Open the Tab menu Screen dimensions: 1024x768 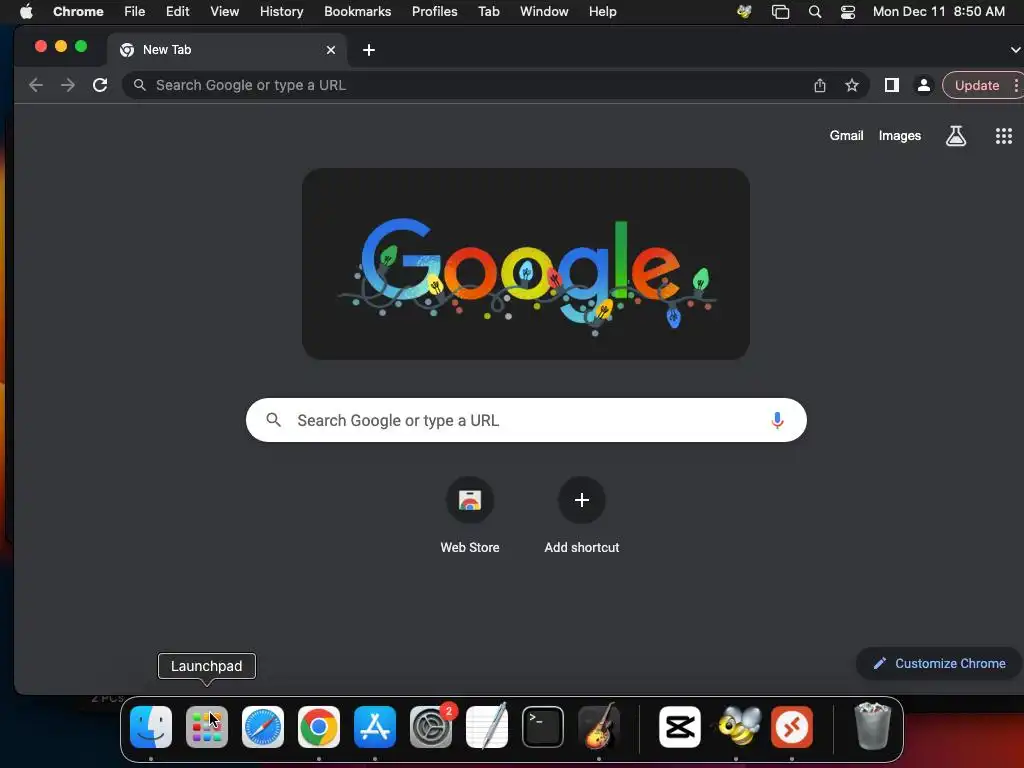point(488,11)
